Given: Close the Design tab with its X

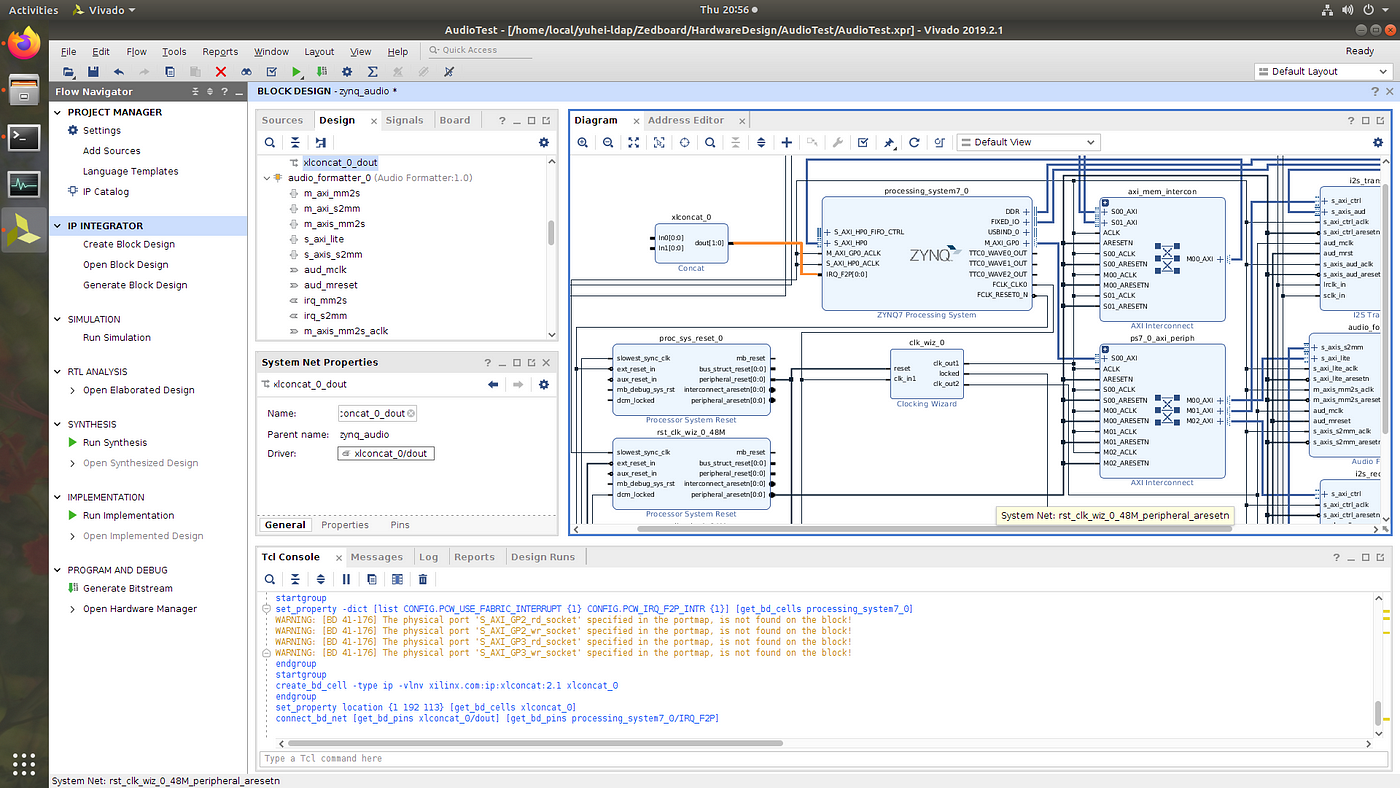Looking at the screenshot, I should (x=373, y=121).
